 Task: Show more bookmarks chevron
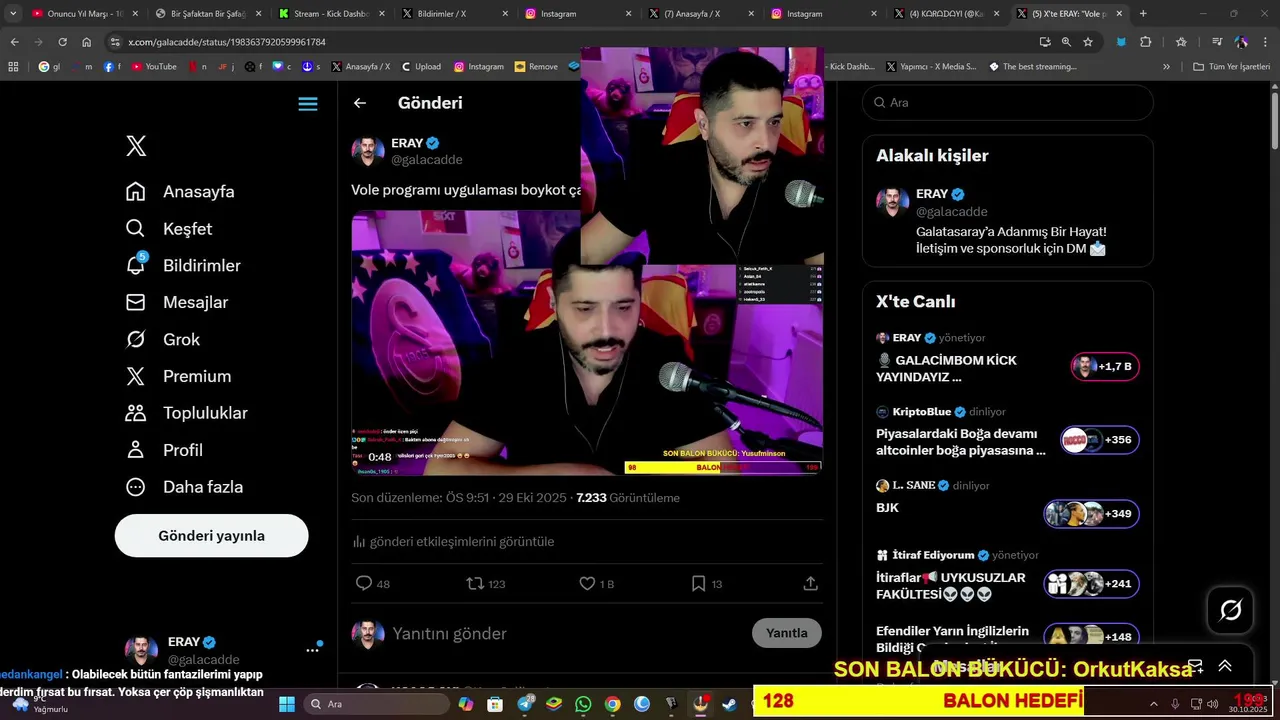click(1166, 67)
